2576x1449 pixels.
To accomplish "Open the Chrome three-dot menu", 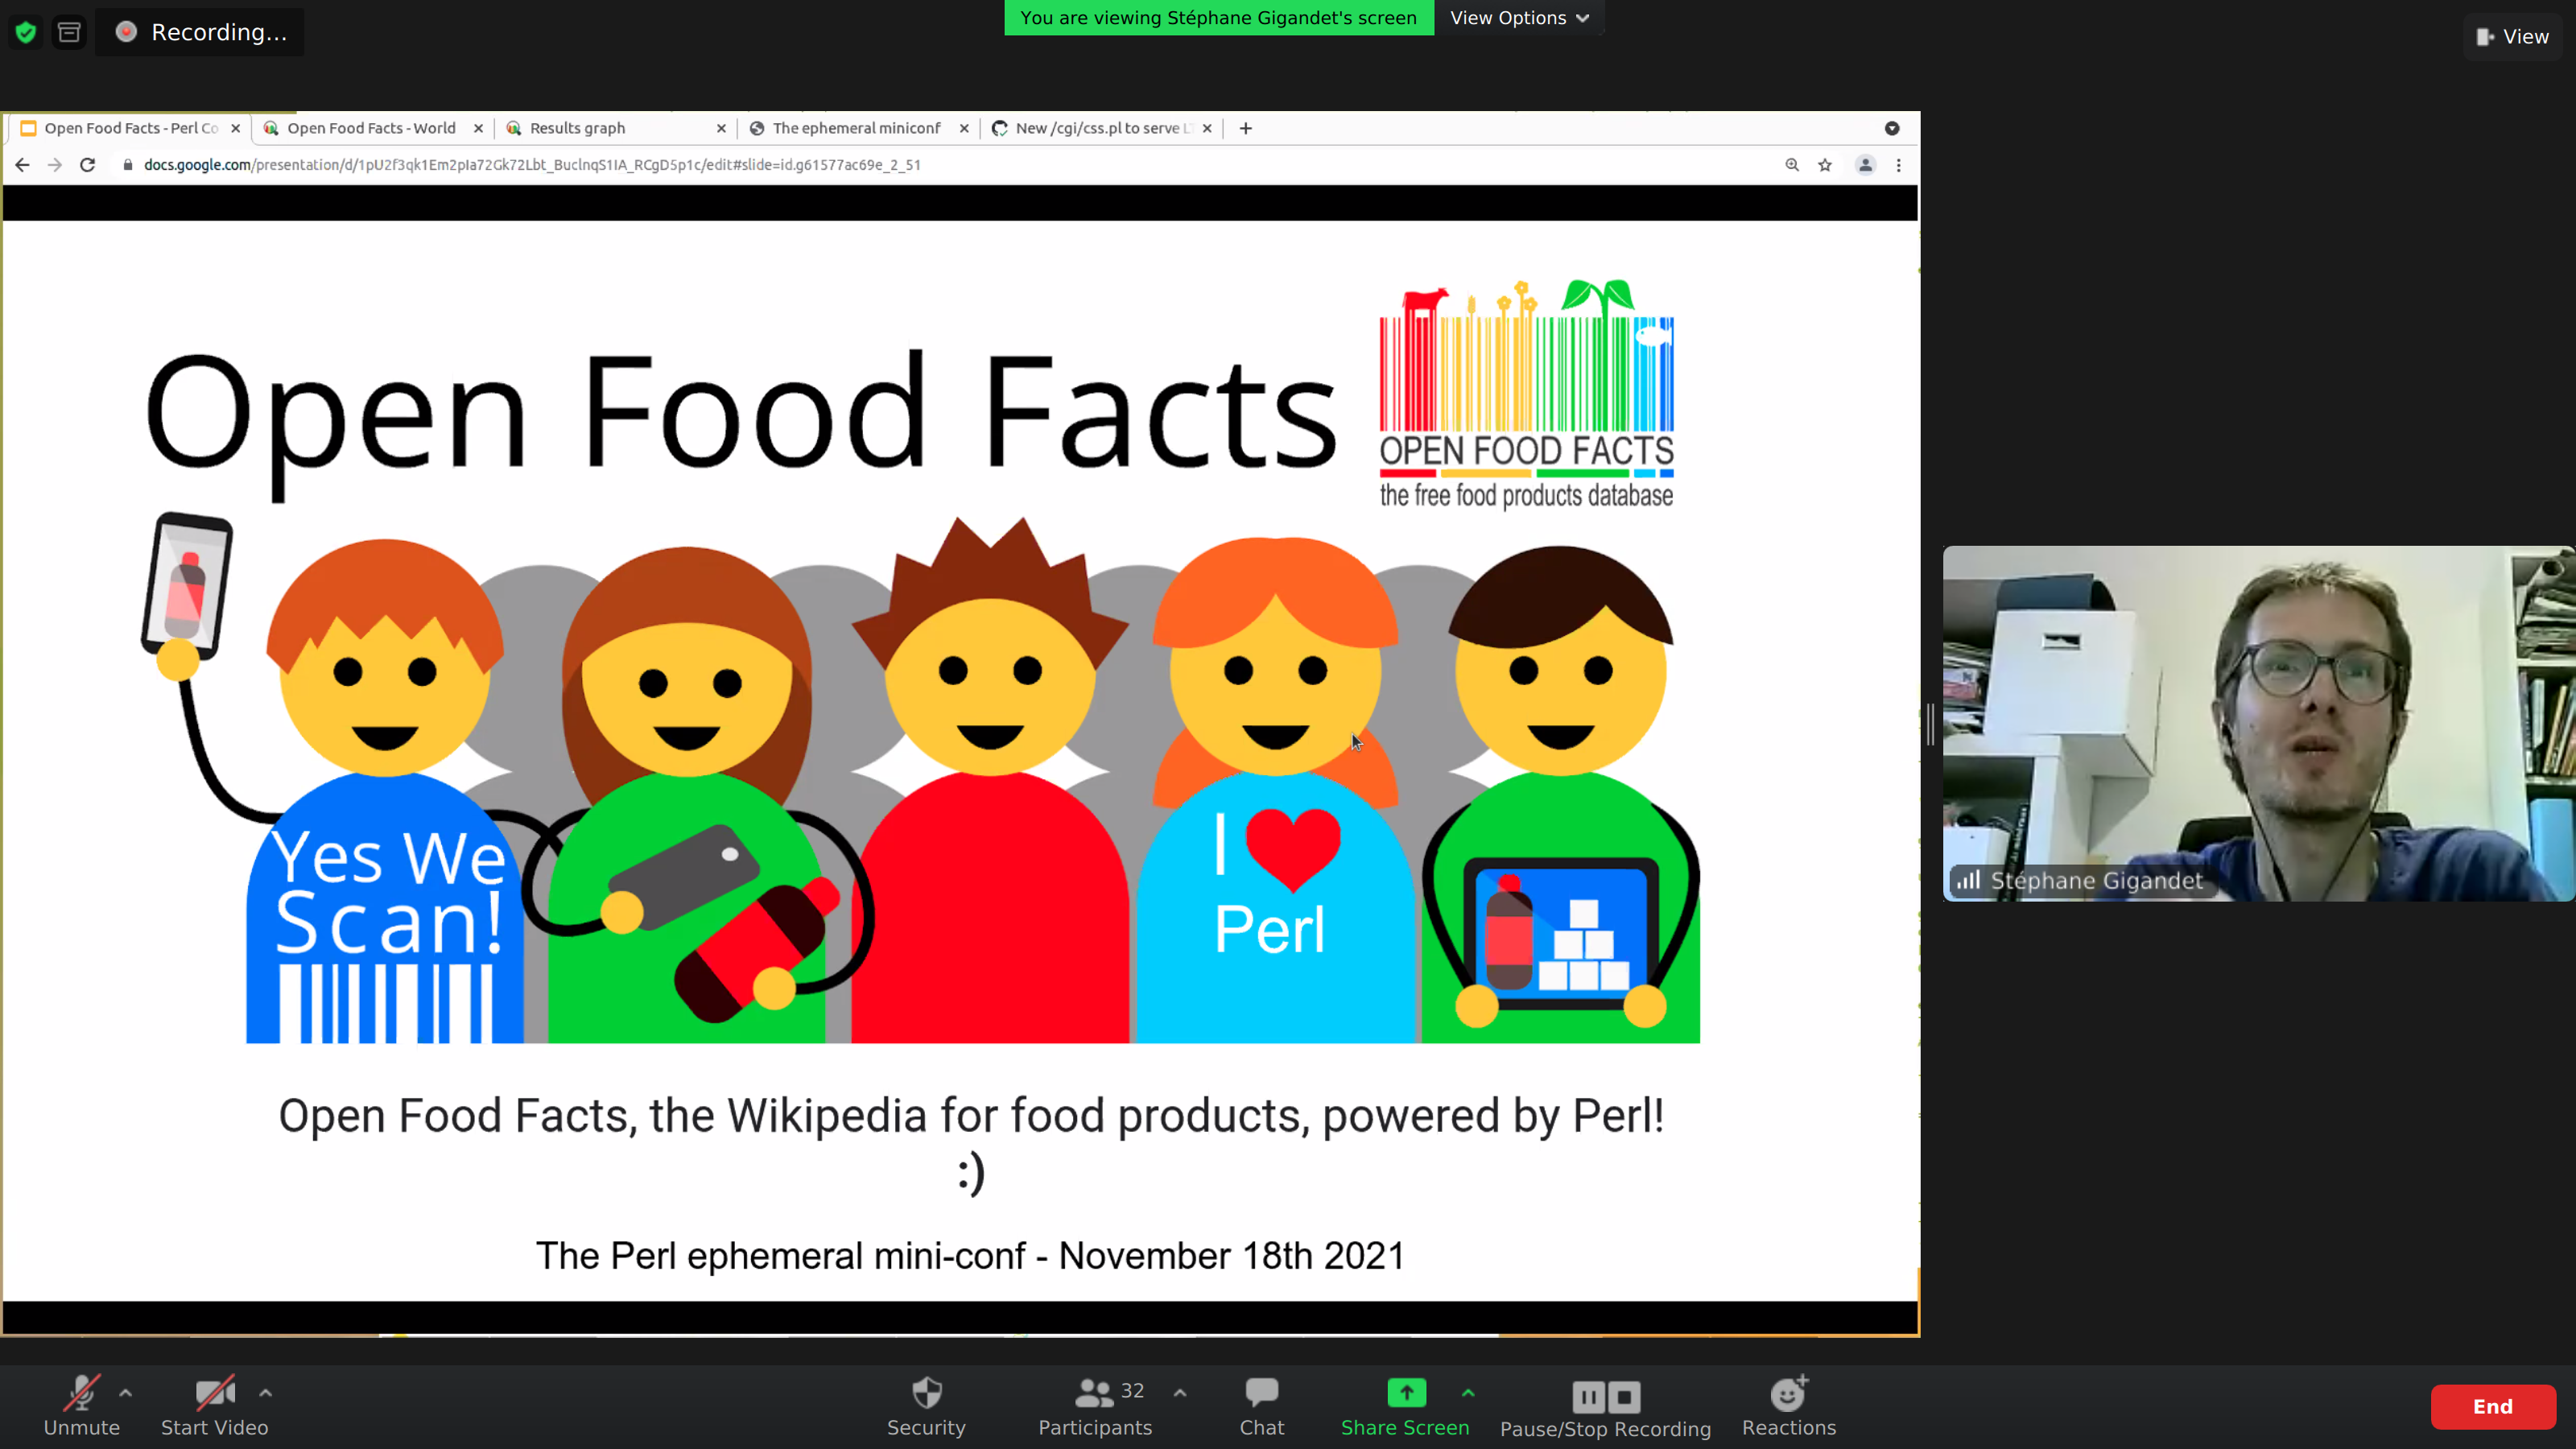I will click(x=1899, y=165).
